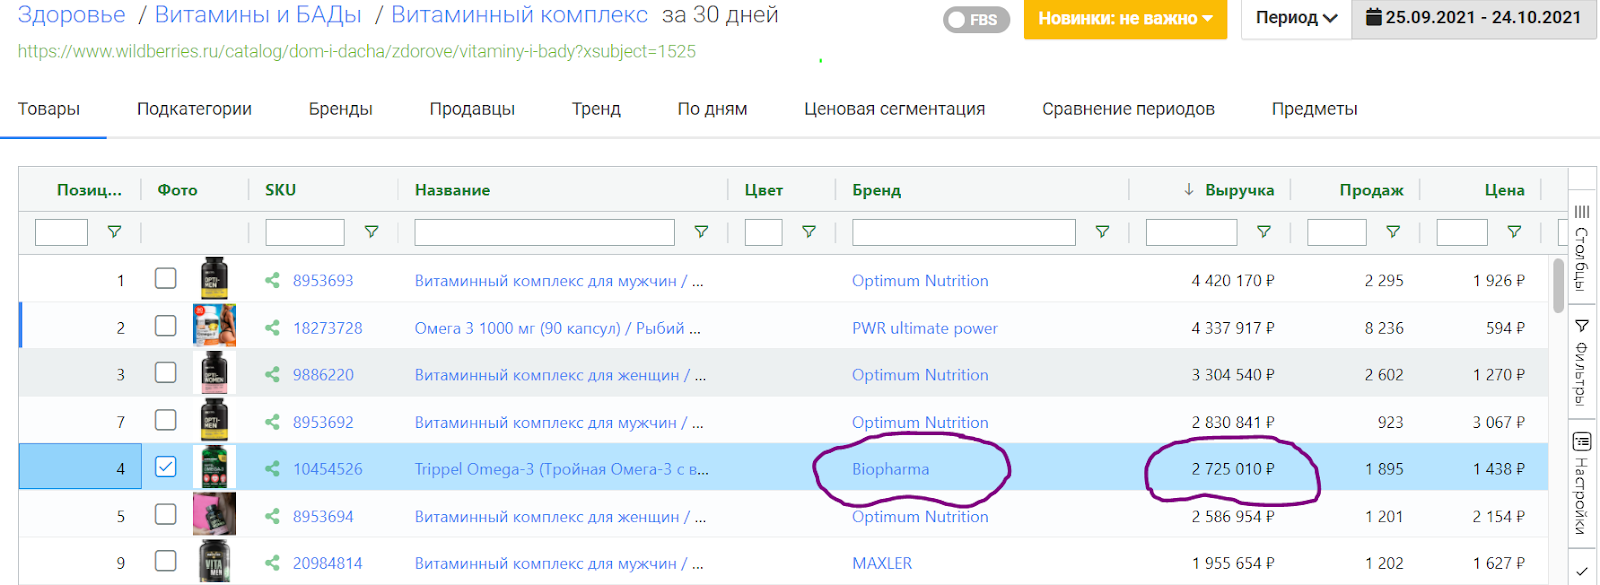1600x585 pixels.
Task: Switch to the Товары tab
Action: click(49, 109)
